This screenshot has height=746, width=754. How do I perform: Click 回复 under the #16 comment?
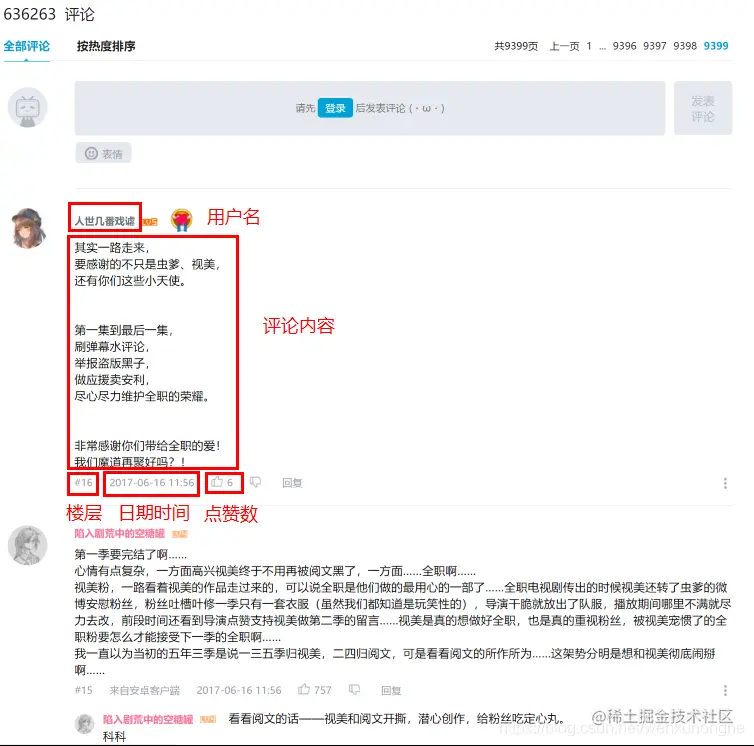point(292,483)
